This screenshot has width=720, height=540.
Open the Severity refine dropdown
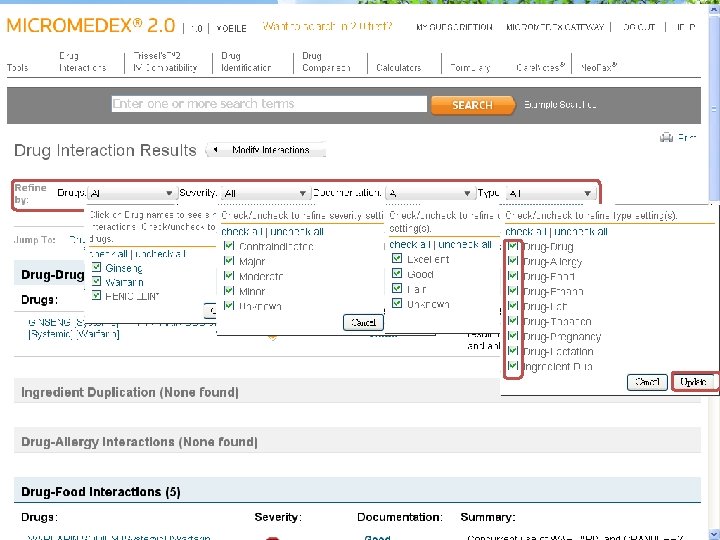(x=265, y=193)
